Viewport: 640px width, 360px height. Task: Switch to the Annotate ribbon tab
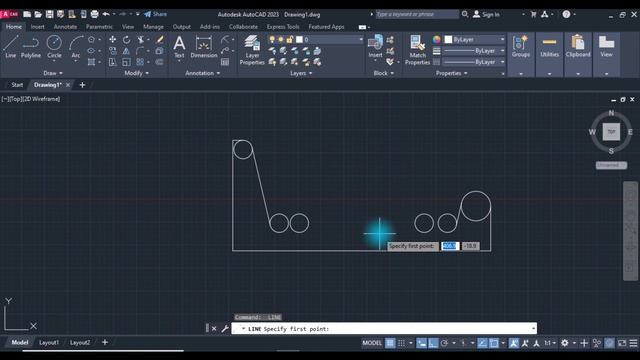65,27
